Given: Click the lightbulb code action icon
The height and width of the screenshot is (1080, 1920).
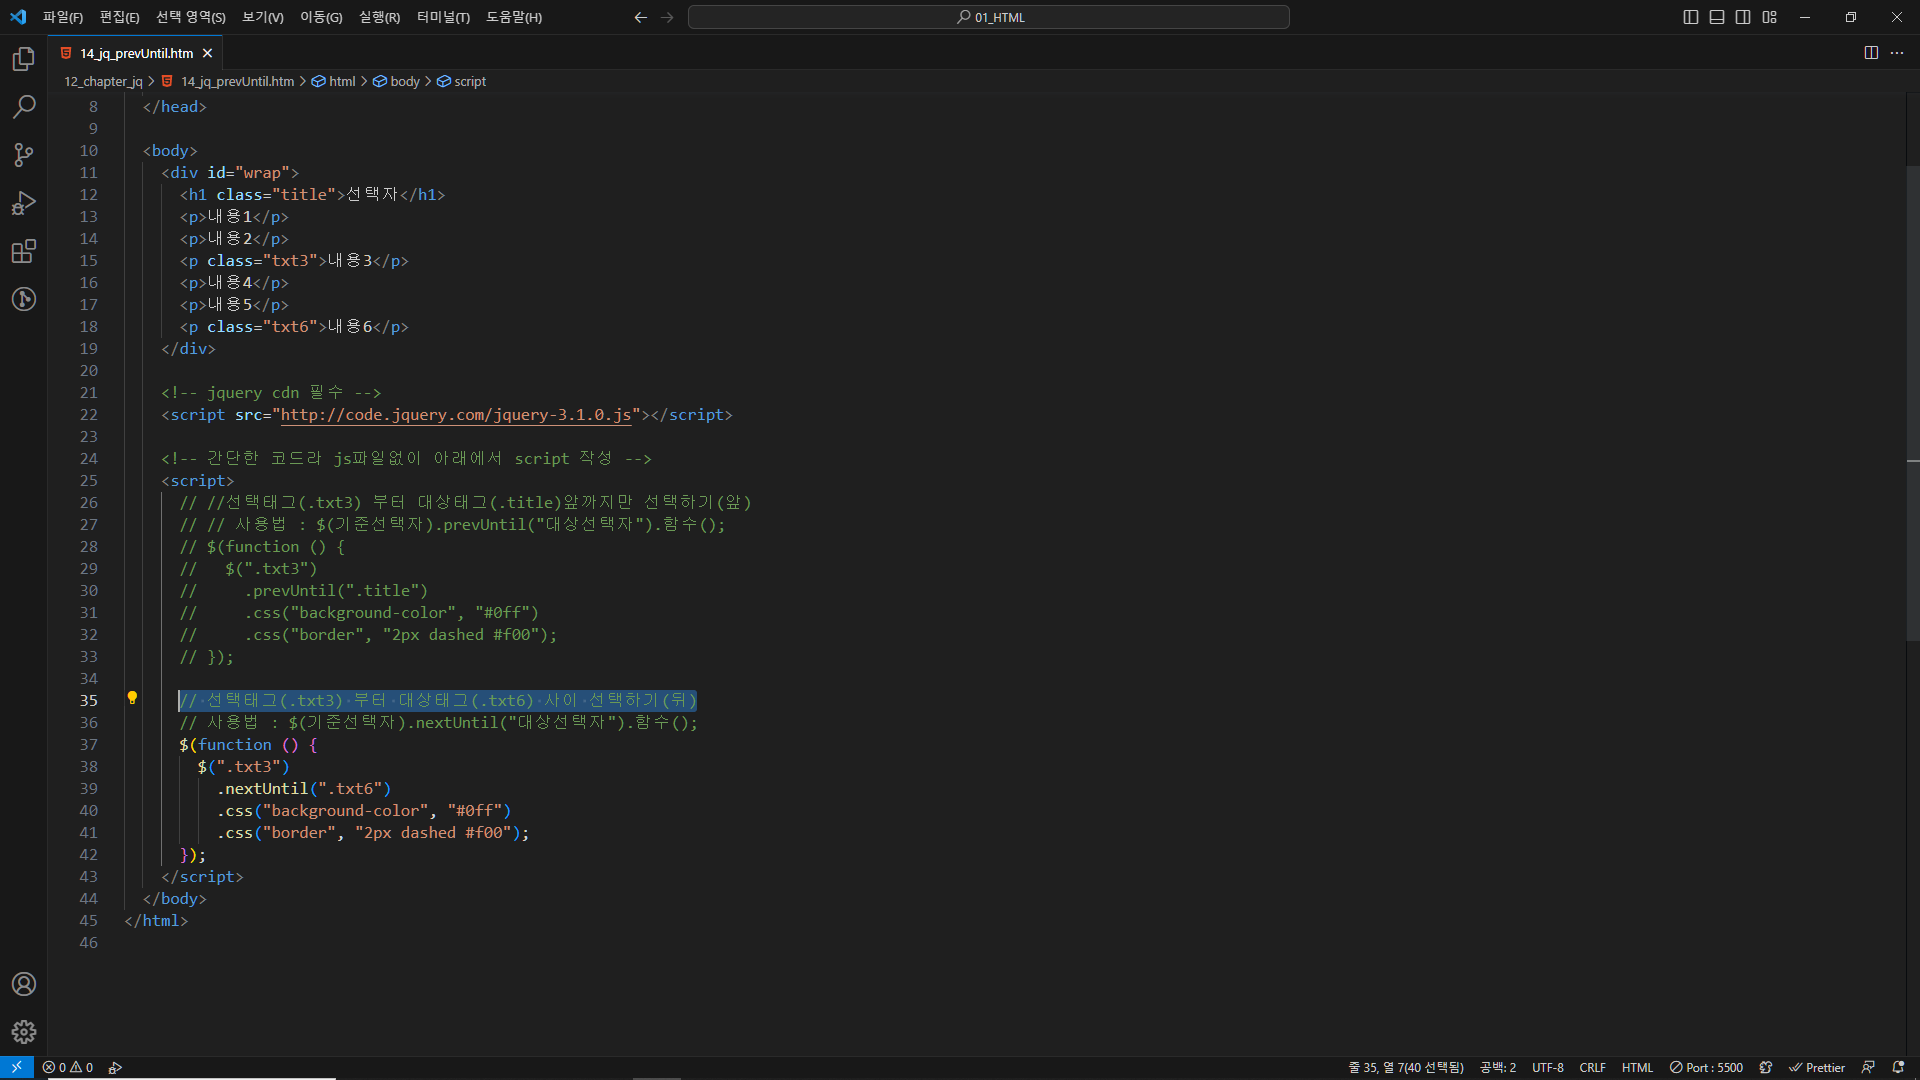Looking at the screenshot, I should 132,698.
